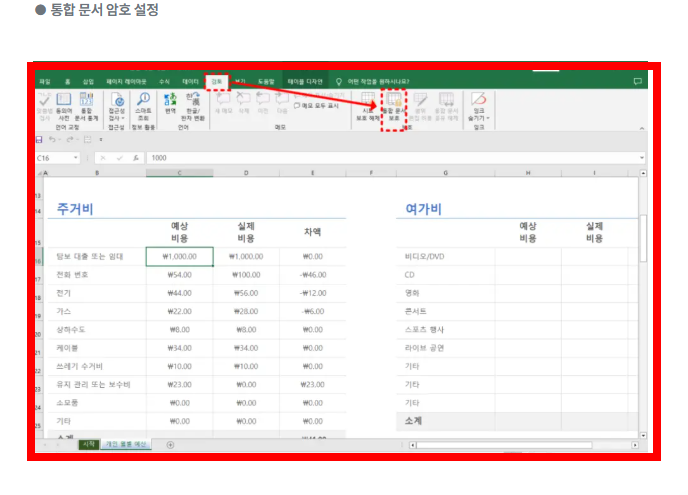Open the 접근성 검사 dropdown
Viewport: 688px width, 495px height.
[117, 107]
